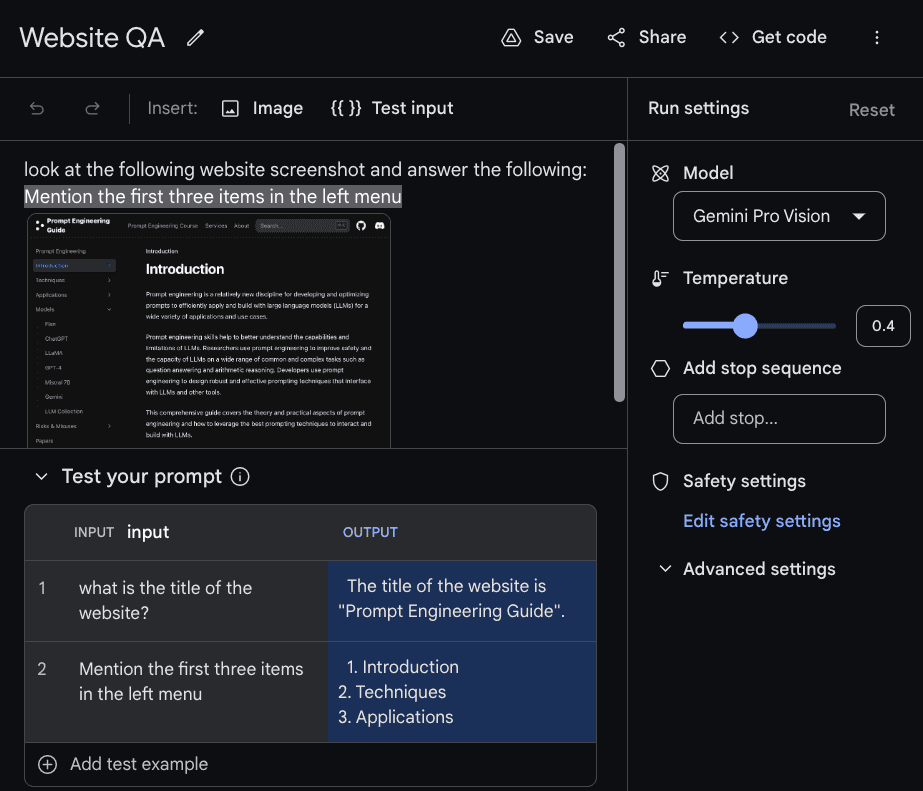
Task: Open the Gemini Pro Vision model dropdown
Action: pyautogui.click(x=779, y=216)
